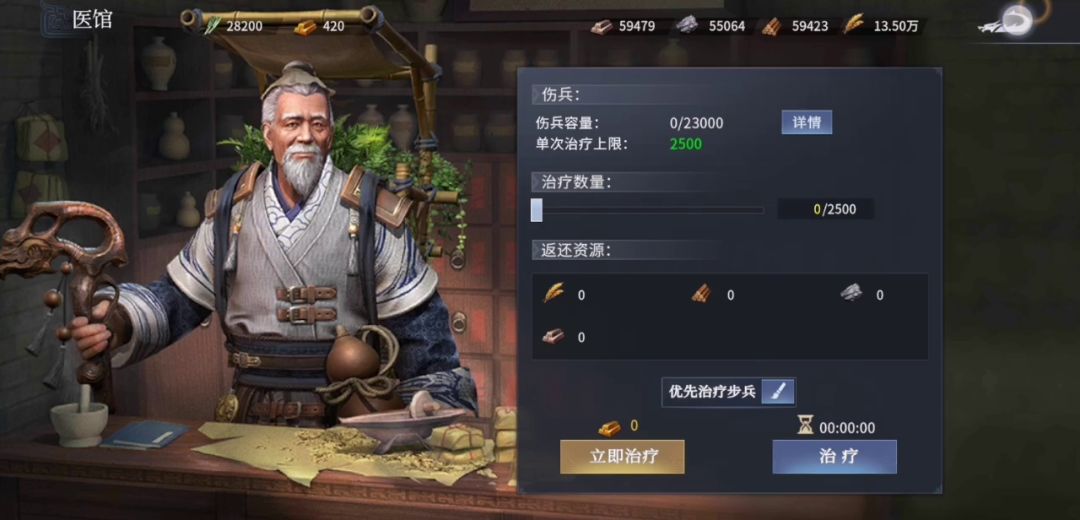This screenshot has height=520, width=1080.
Task: Tap the wood icon in 返还资源
Action: pos(702,294)
